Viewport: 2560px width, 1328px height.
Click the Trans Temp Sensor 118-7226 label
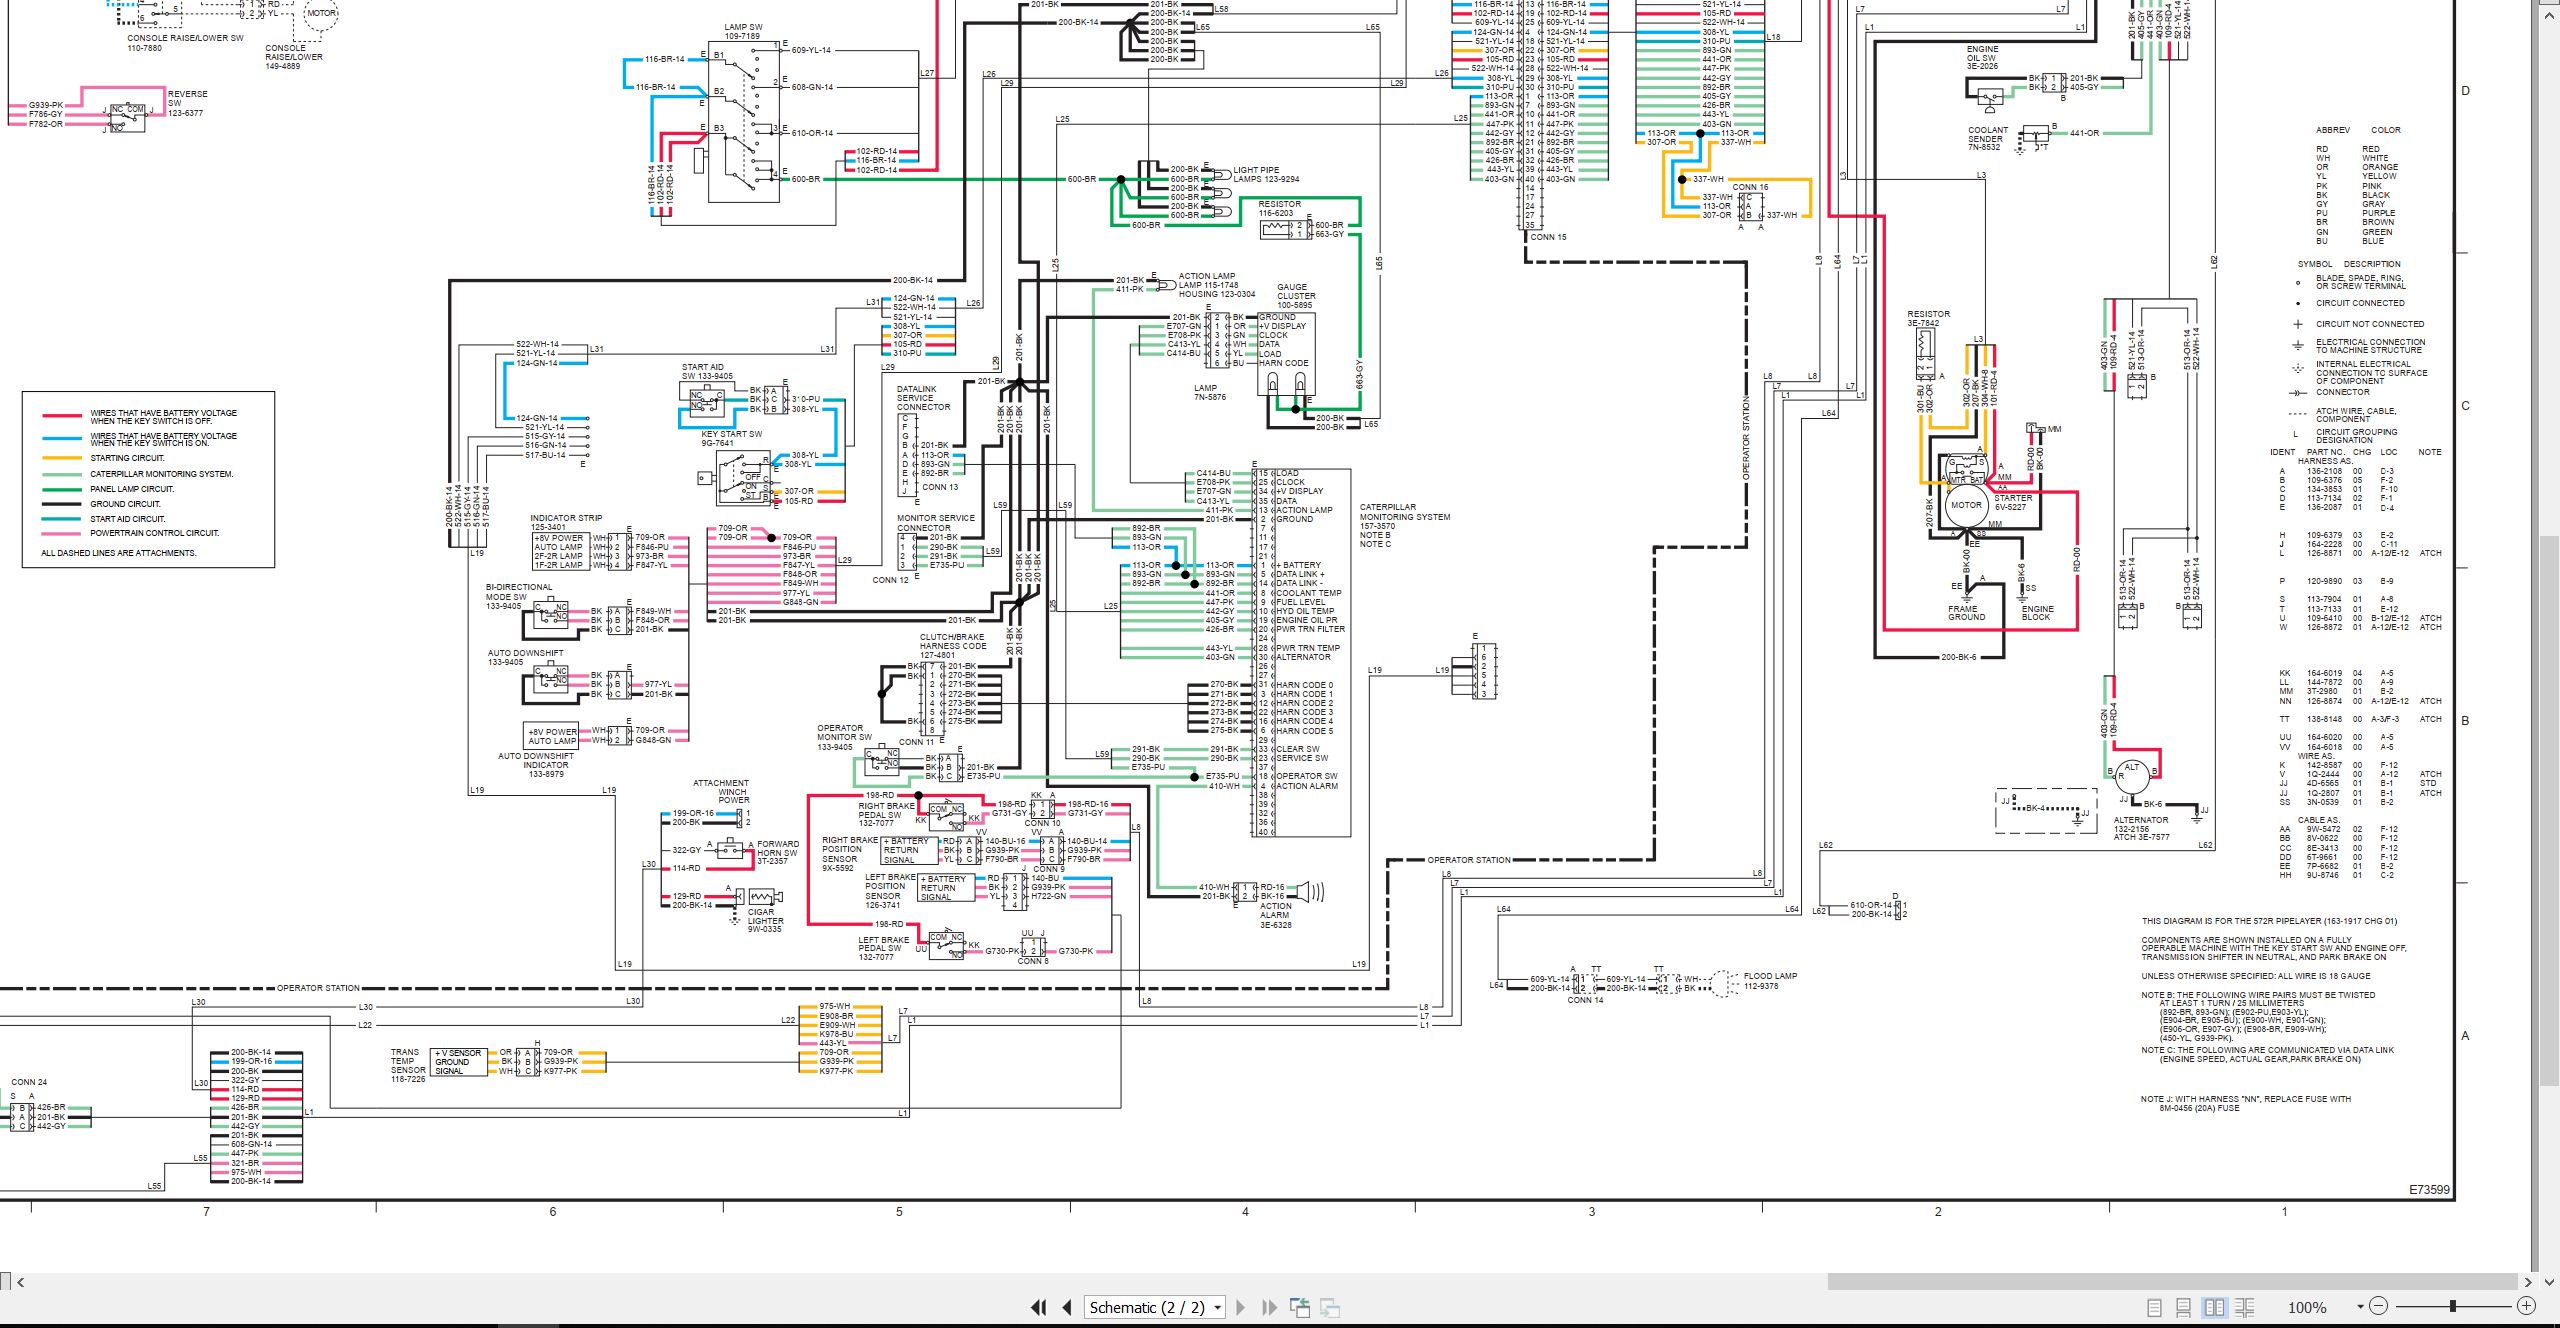click(408, 1066)
